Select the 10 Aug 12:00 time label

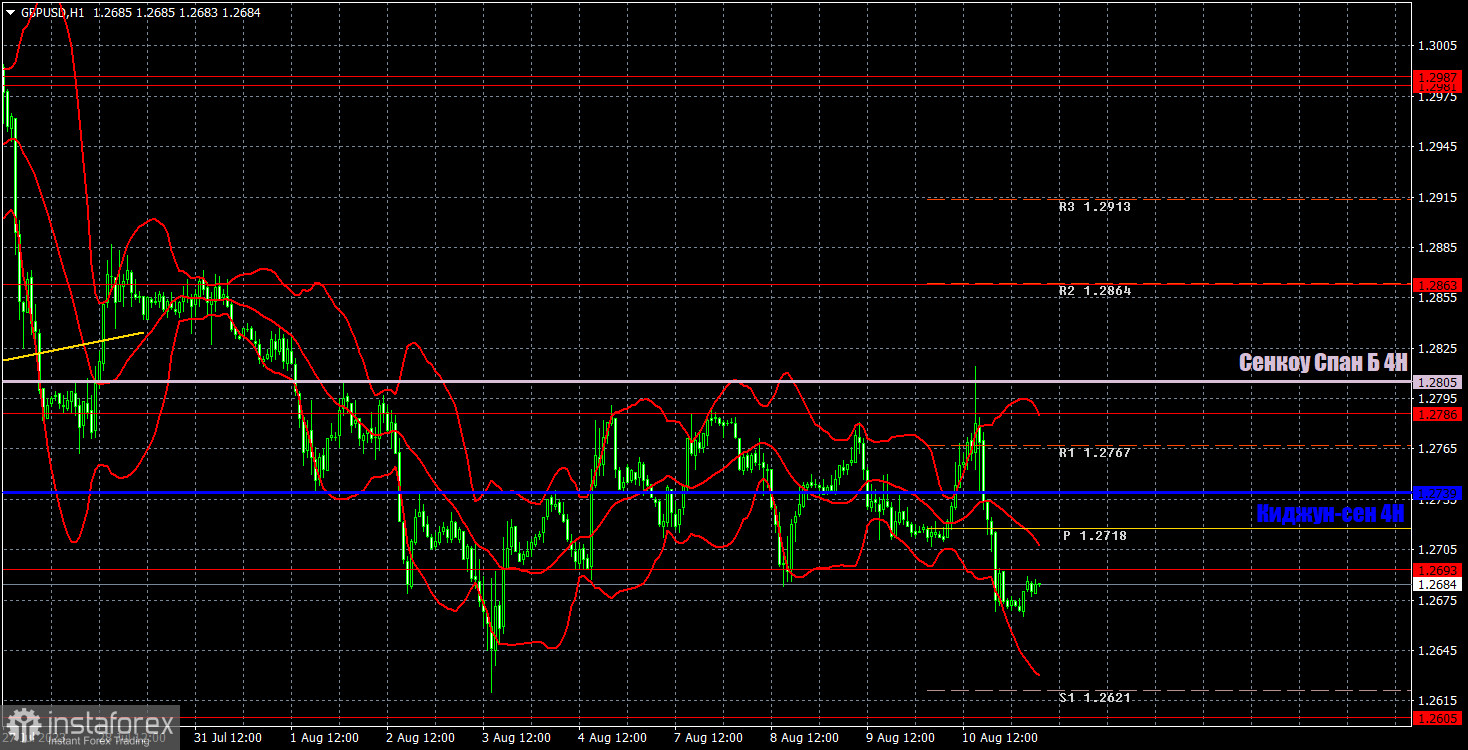pyautogui.click(x=1001, y=738)
